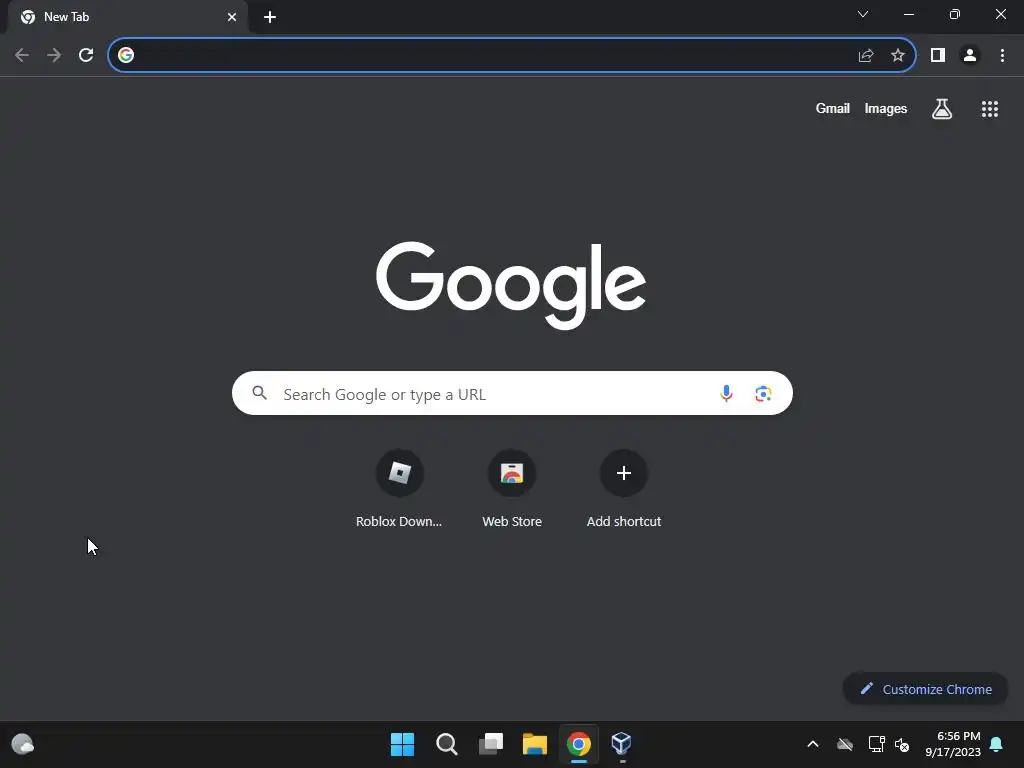Click the muted volume tray icon
This screenshot has width=1024, height=768.
click(902, 744)
